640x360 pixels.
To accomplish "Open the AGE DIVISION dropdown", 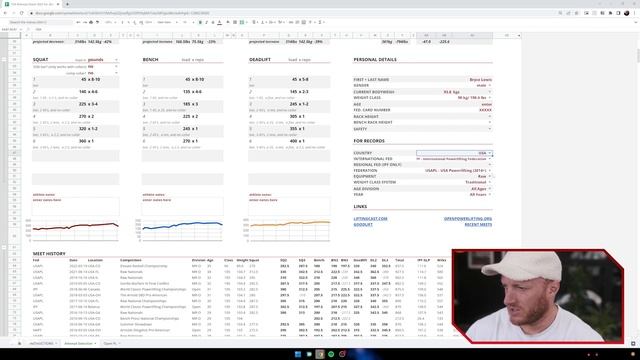I will (x=489, y=189).
